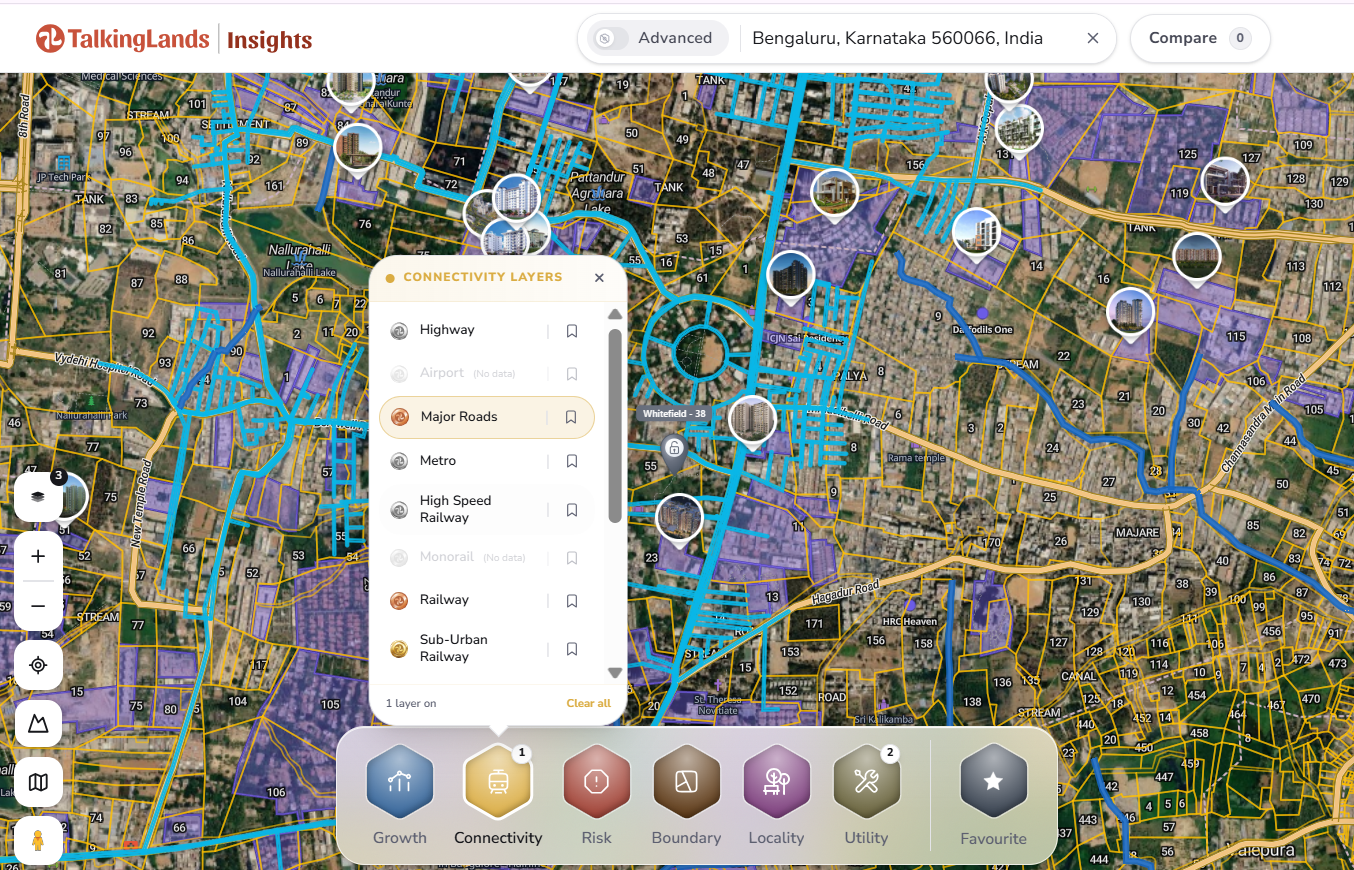Activate the street view pegman icon
The image size is (1354, 870).
pyautogui.click(x=38, y=840)
